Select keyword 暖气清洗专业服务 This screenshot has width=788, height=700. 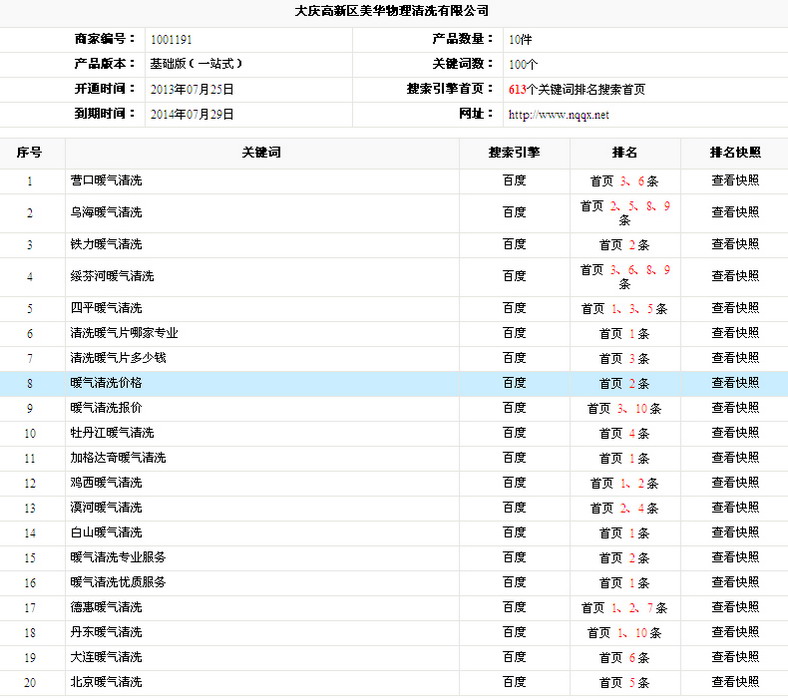pyautogui.click(x=118, y=557)
